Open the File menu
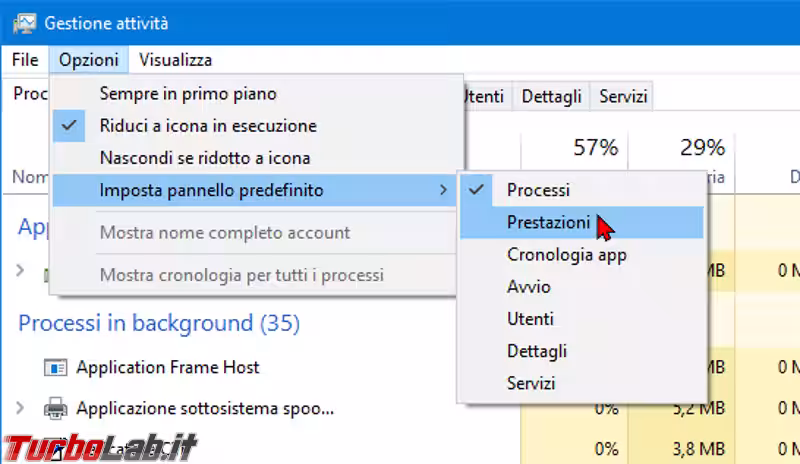The height and width of the screenshot is (464, 800). tap(25, 61)
